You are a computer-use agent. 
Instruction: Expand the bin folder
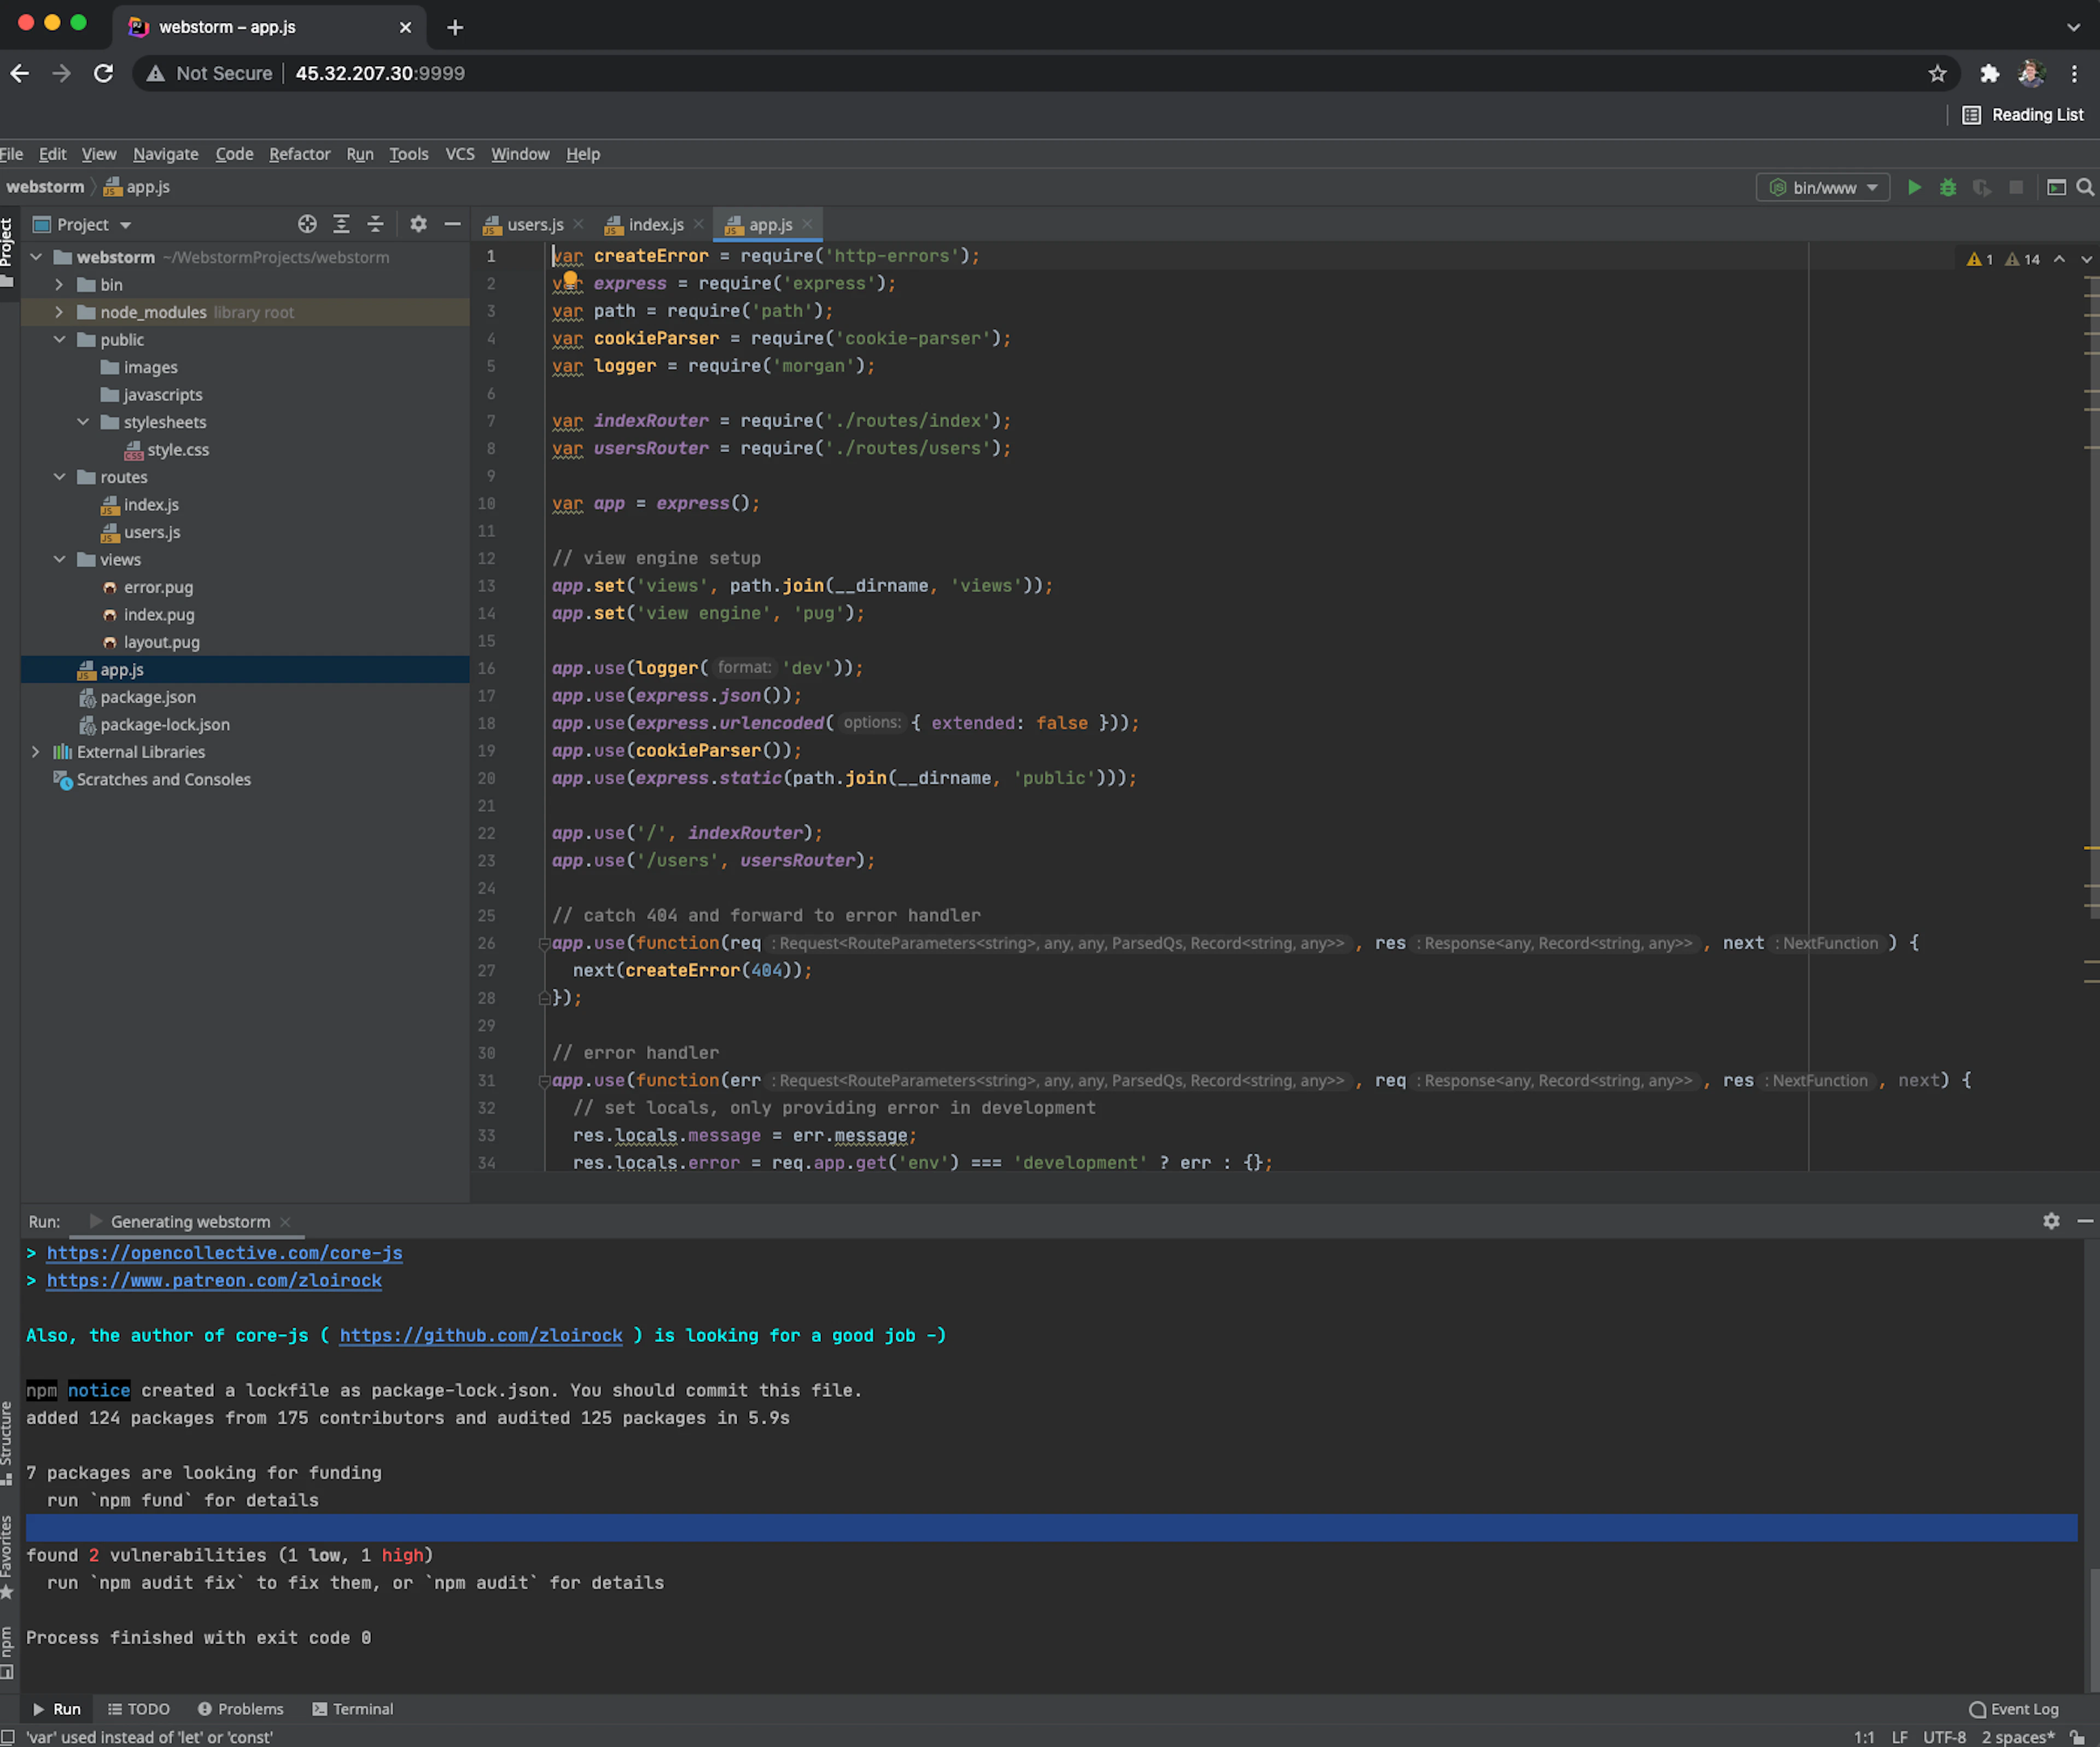point(59,285)
